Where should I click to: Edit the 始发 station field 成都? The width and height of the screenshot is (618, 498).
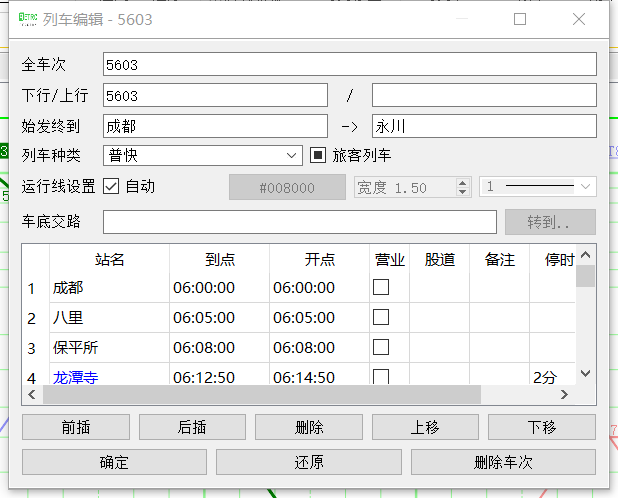click(x=215, y=126)
